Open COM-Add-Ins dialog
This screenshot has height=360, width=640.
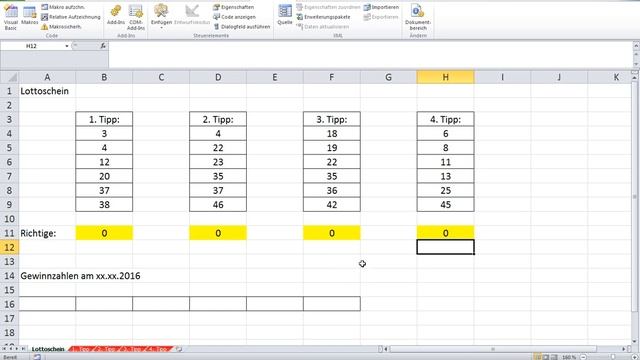click(x=136, y=18)
